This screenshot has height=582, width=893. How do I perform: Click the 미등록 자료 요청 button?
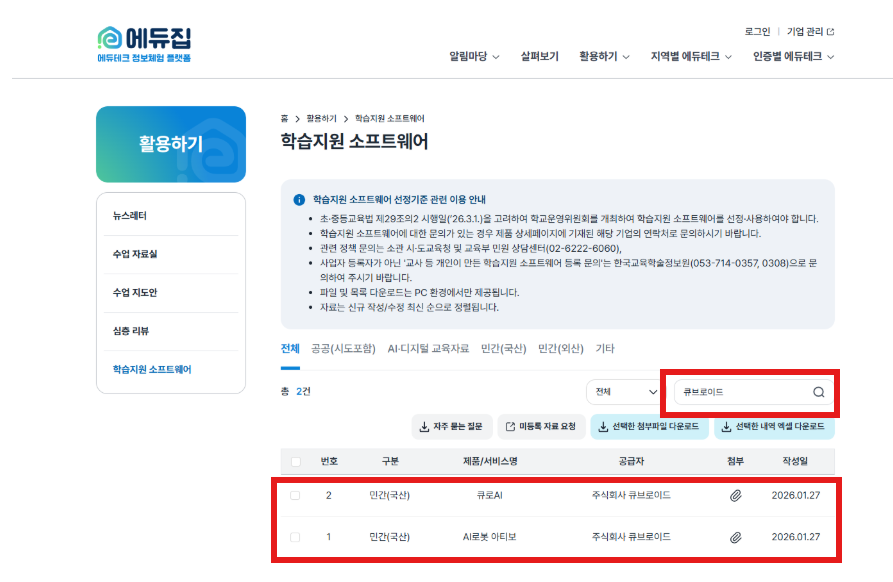(541, 427)
